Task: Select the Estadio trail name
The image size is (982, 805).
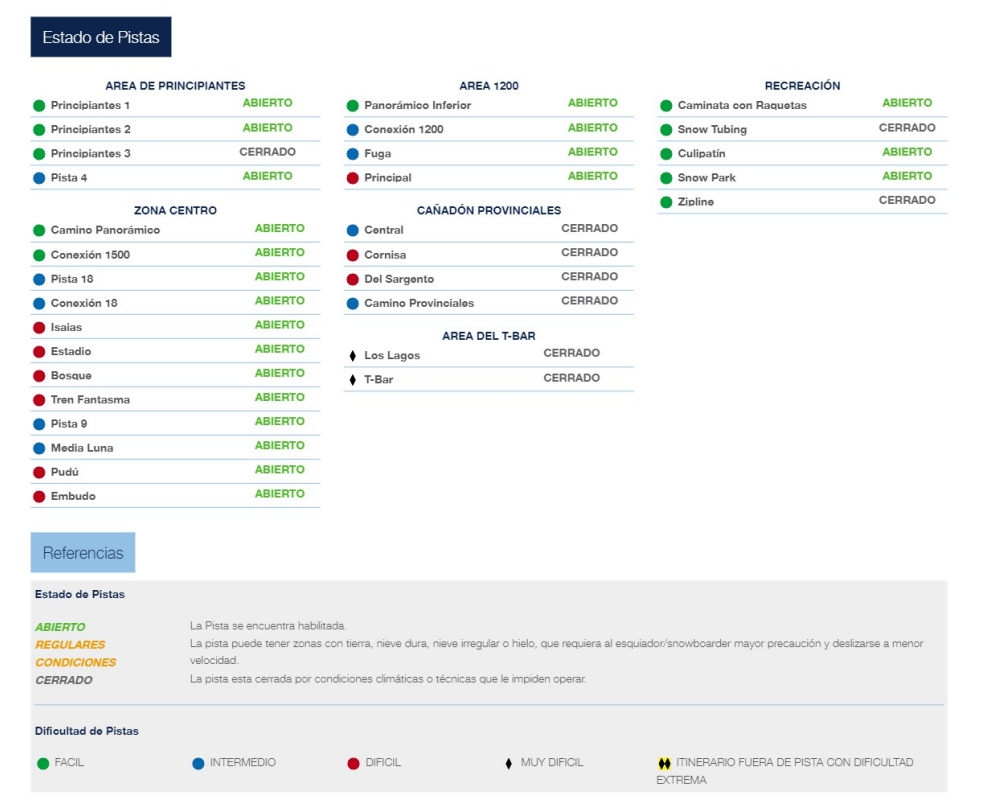Action: pos(71,351)
